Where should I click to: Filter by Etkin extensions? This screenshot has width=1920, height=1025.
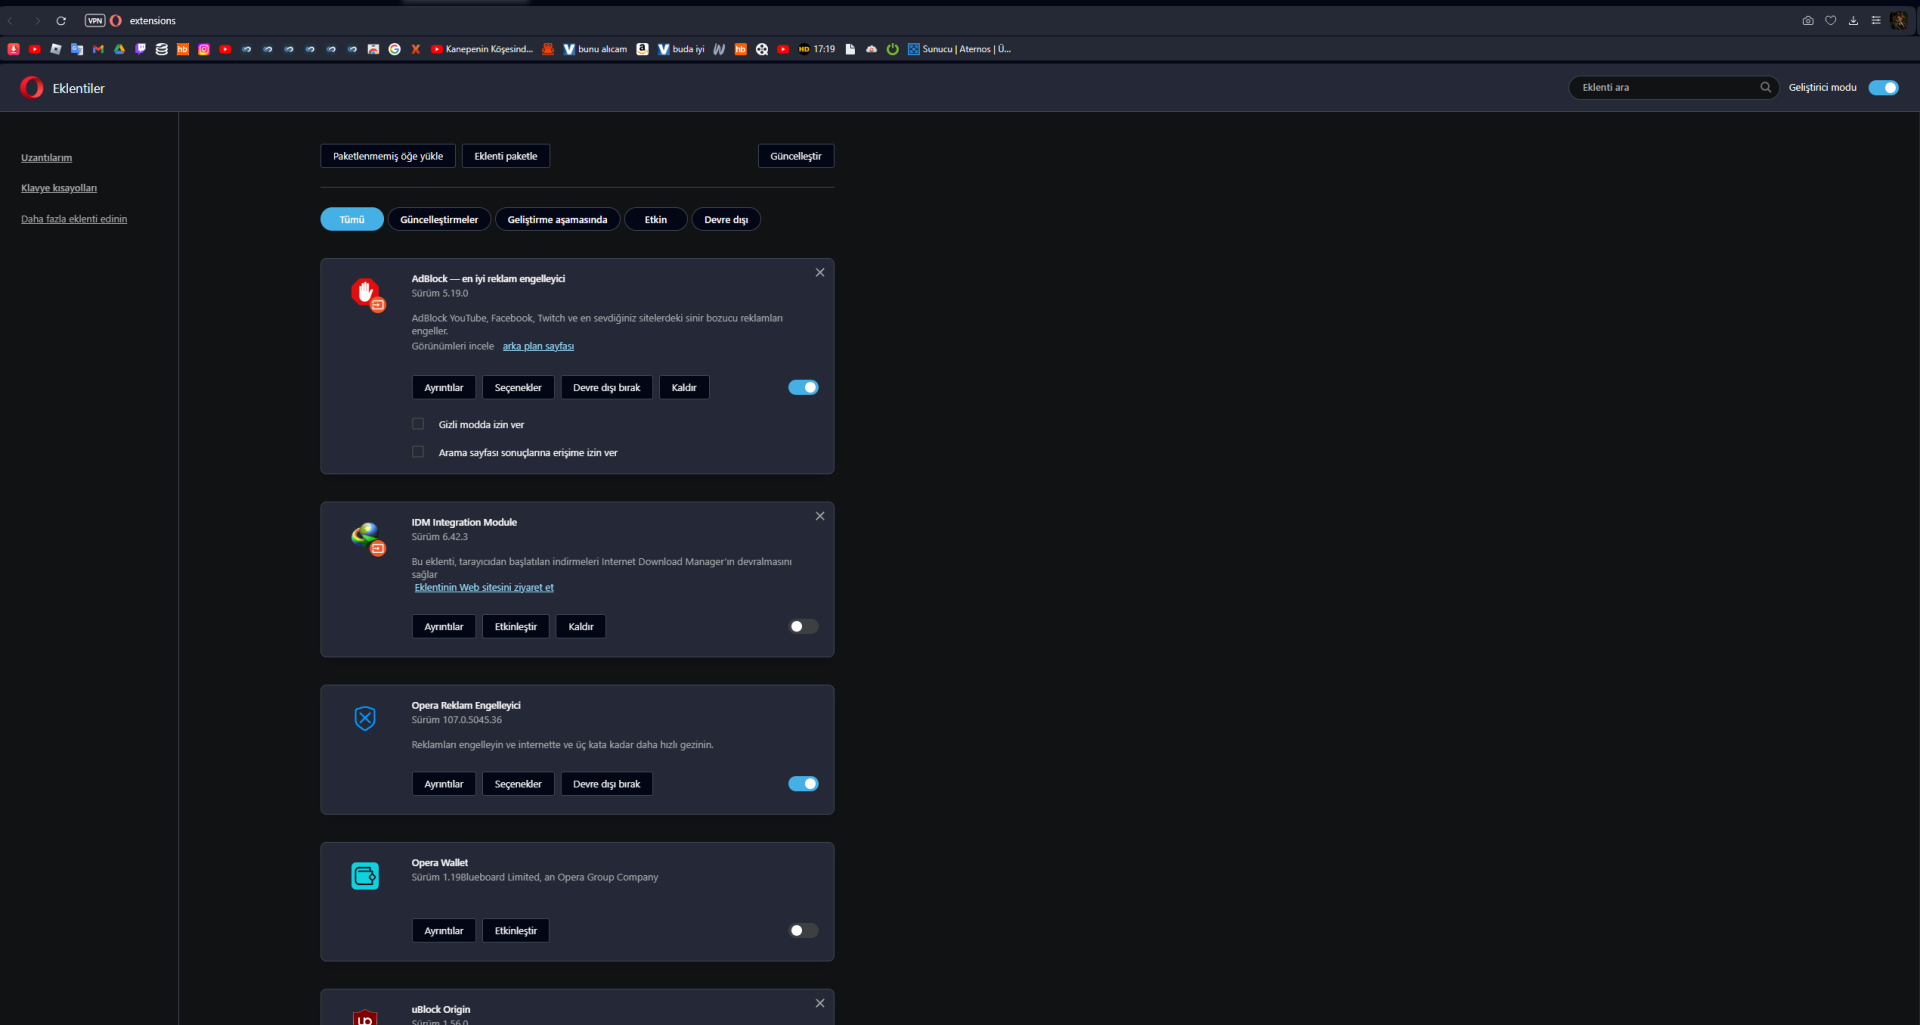pyautogui.click(x=656, y=219)
